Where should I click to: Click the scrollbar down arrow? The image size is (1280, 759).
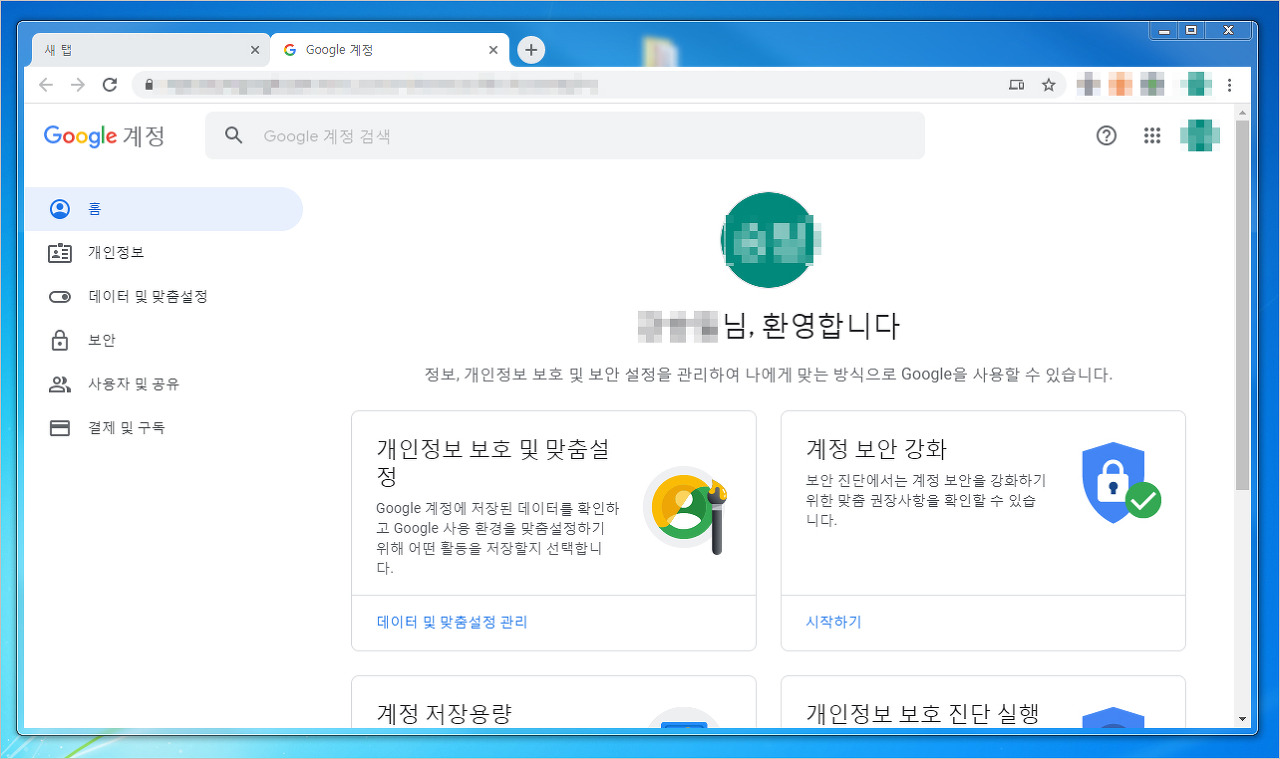(1242, 719)
